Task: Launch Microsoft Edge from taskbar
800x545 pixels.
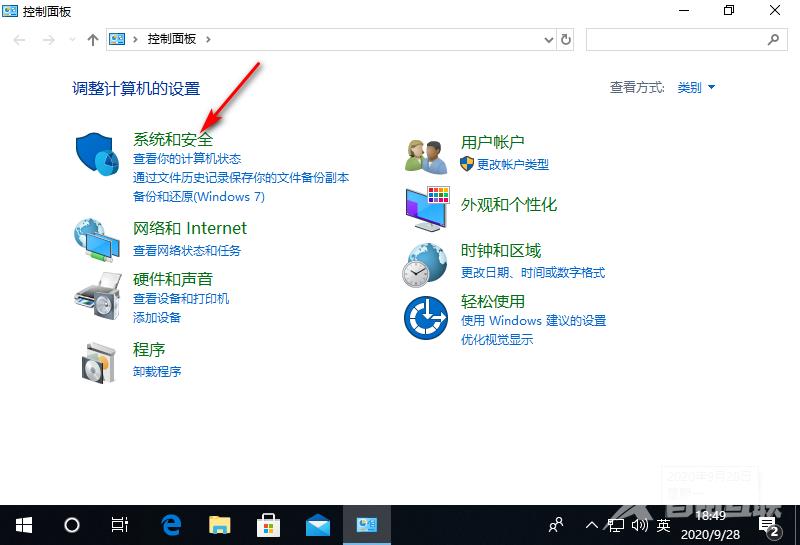Action: point(171,525)
